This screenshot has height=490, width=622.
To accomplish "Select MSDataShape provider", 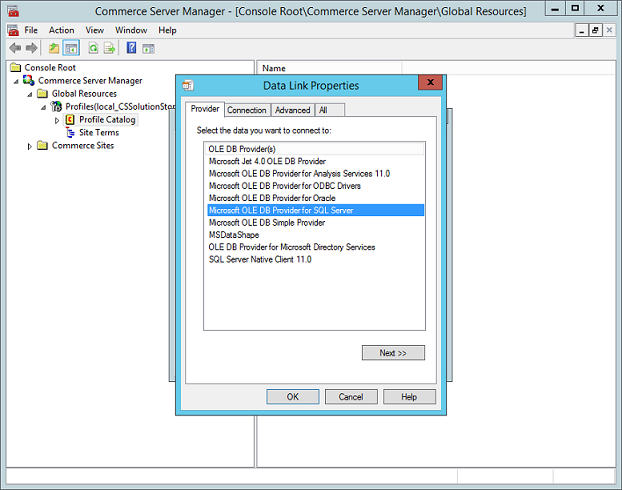I will [x=315, y=235].
